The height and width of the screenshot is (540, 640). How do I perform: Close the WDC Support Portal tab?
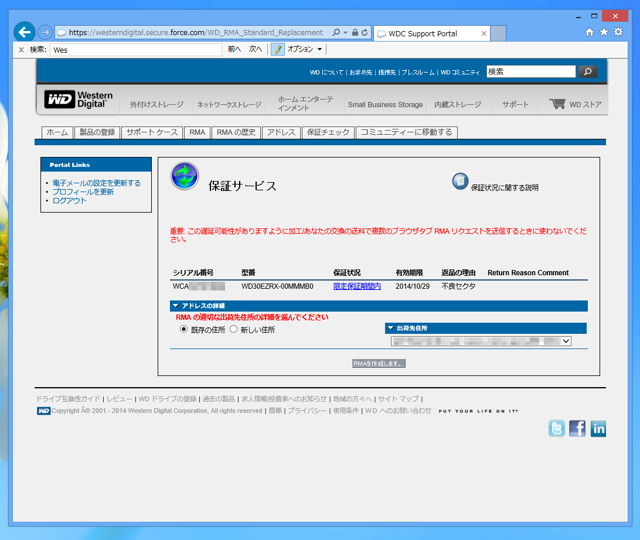484,33
